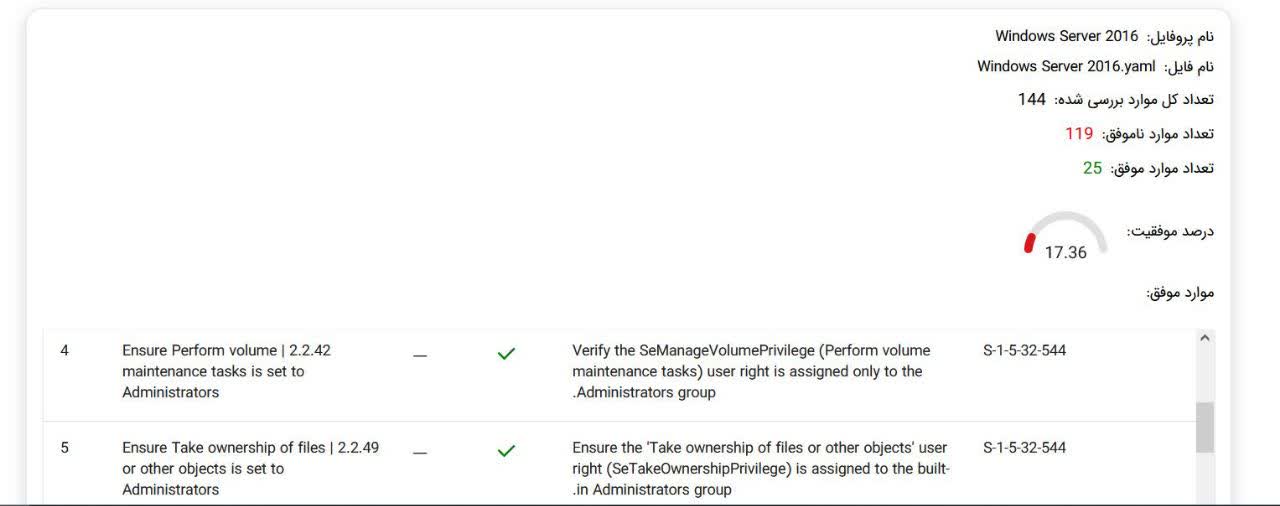Screen dimensions: 1280x506
Task: Click the SeTakeOwnershipPrivilege description text
Action: click(x=760, y=468)
